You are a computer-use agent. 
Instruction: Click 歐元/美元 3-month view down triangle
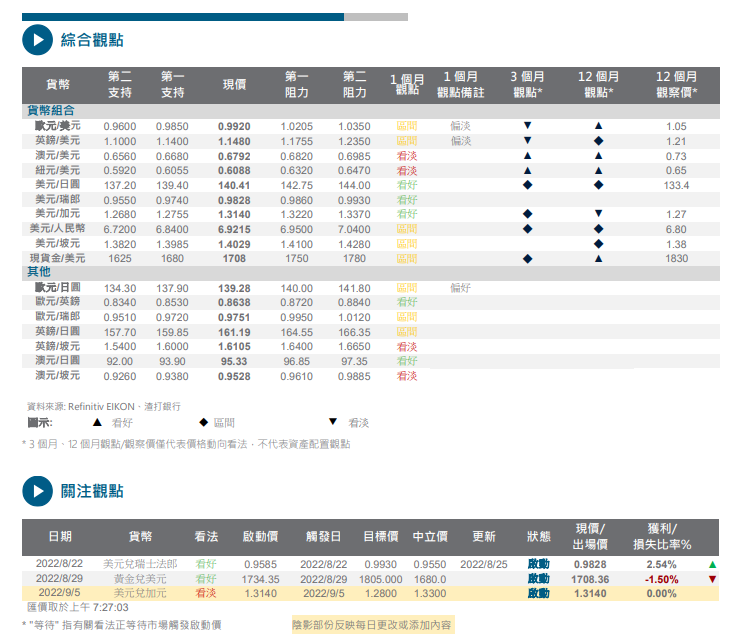[527, 126]
